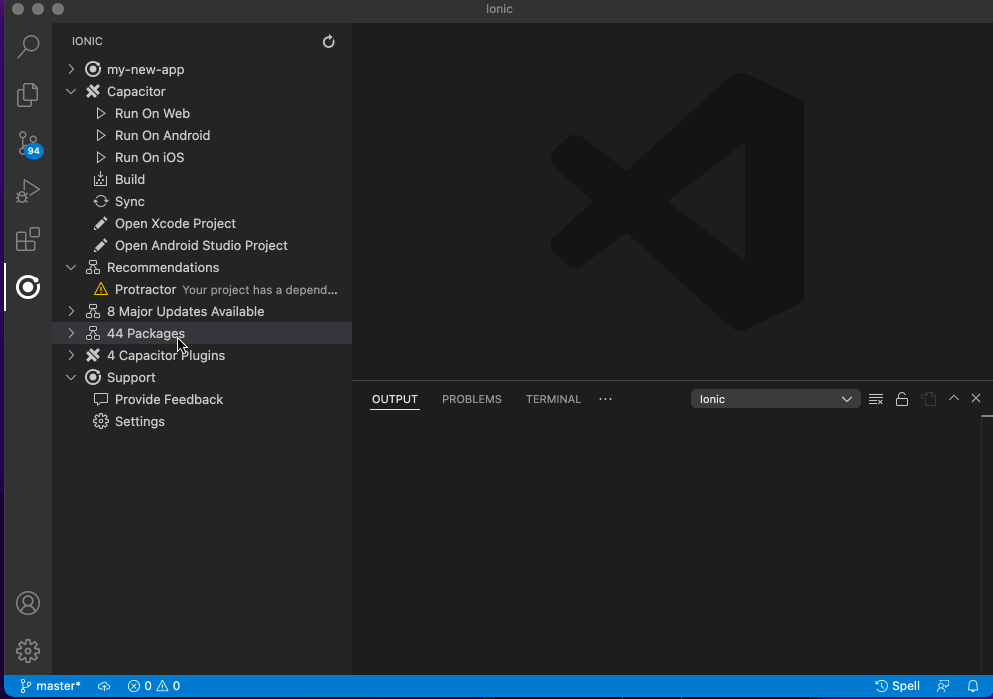Click Open Xcode Project
The width and height of the screenshot is (993, 699).
point(175,223)
